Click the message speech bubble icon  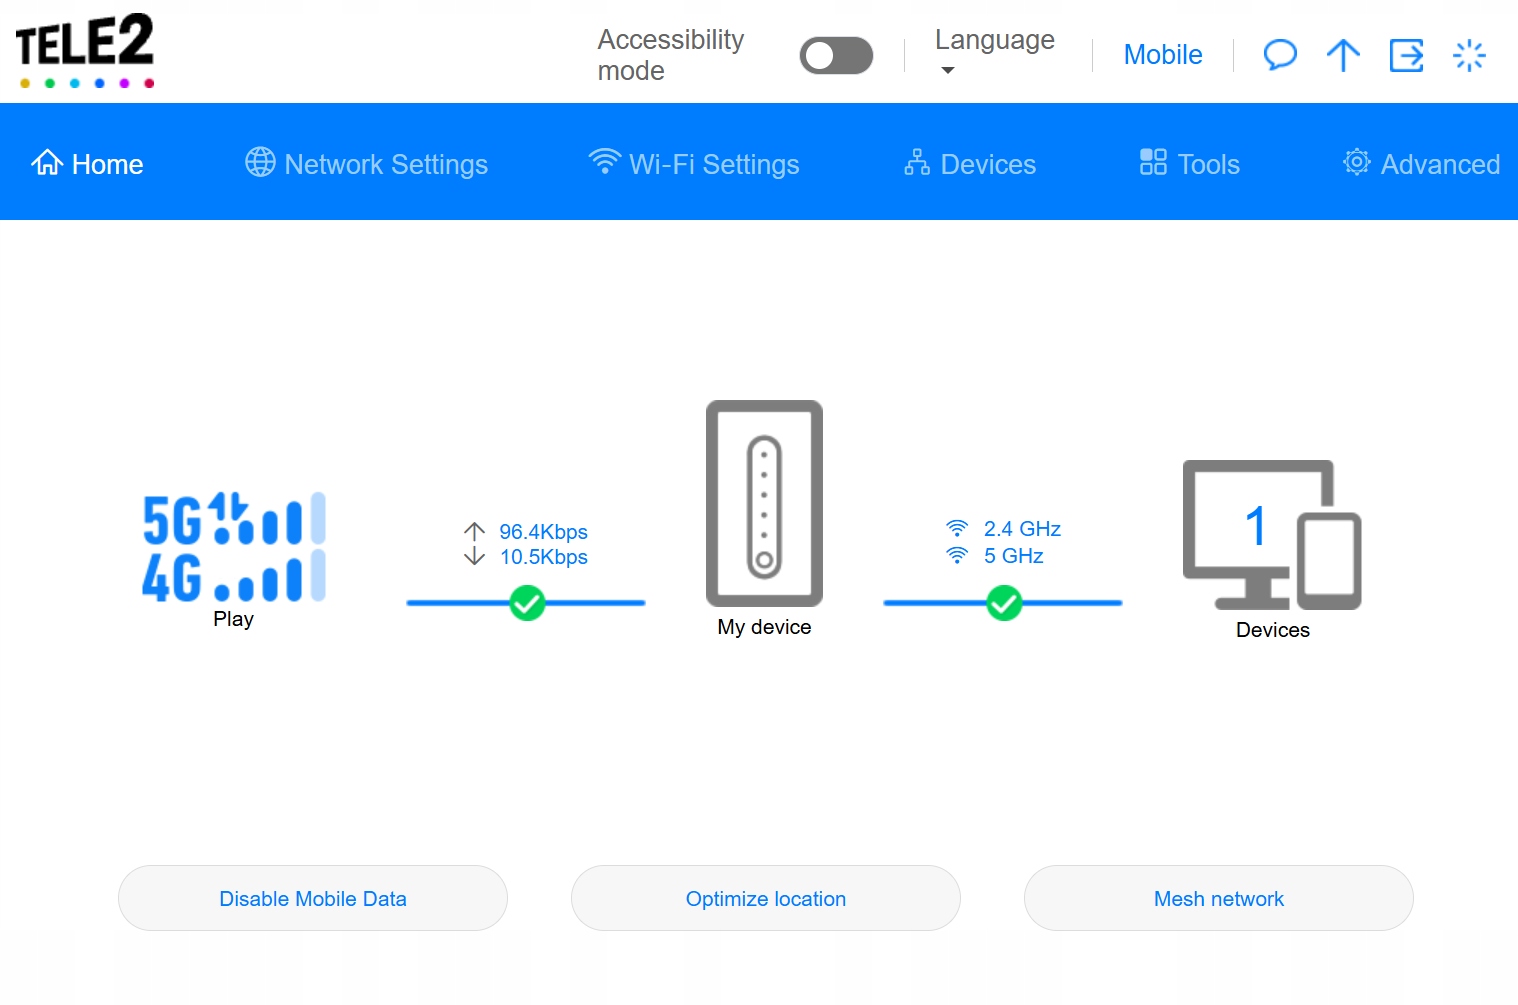(x=1280, y=55)
